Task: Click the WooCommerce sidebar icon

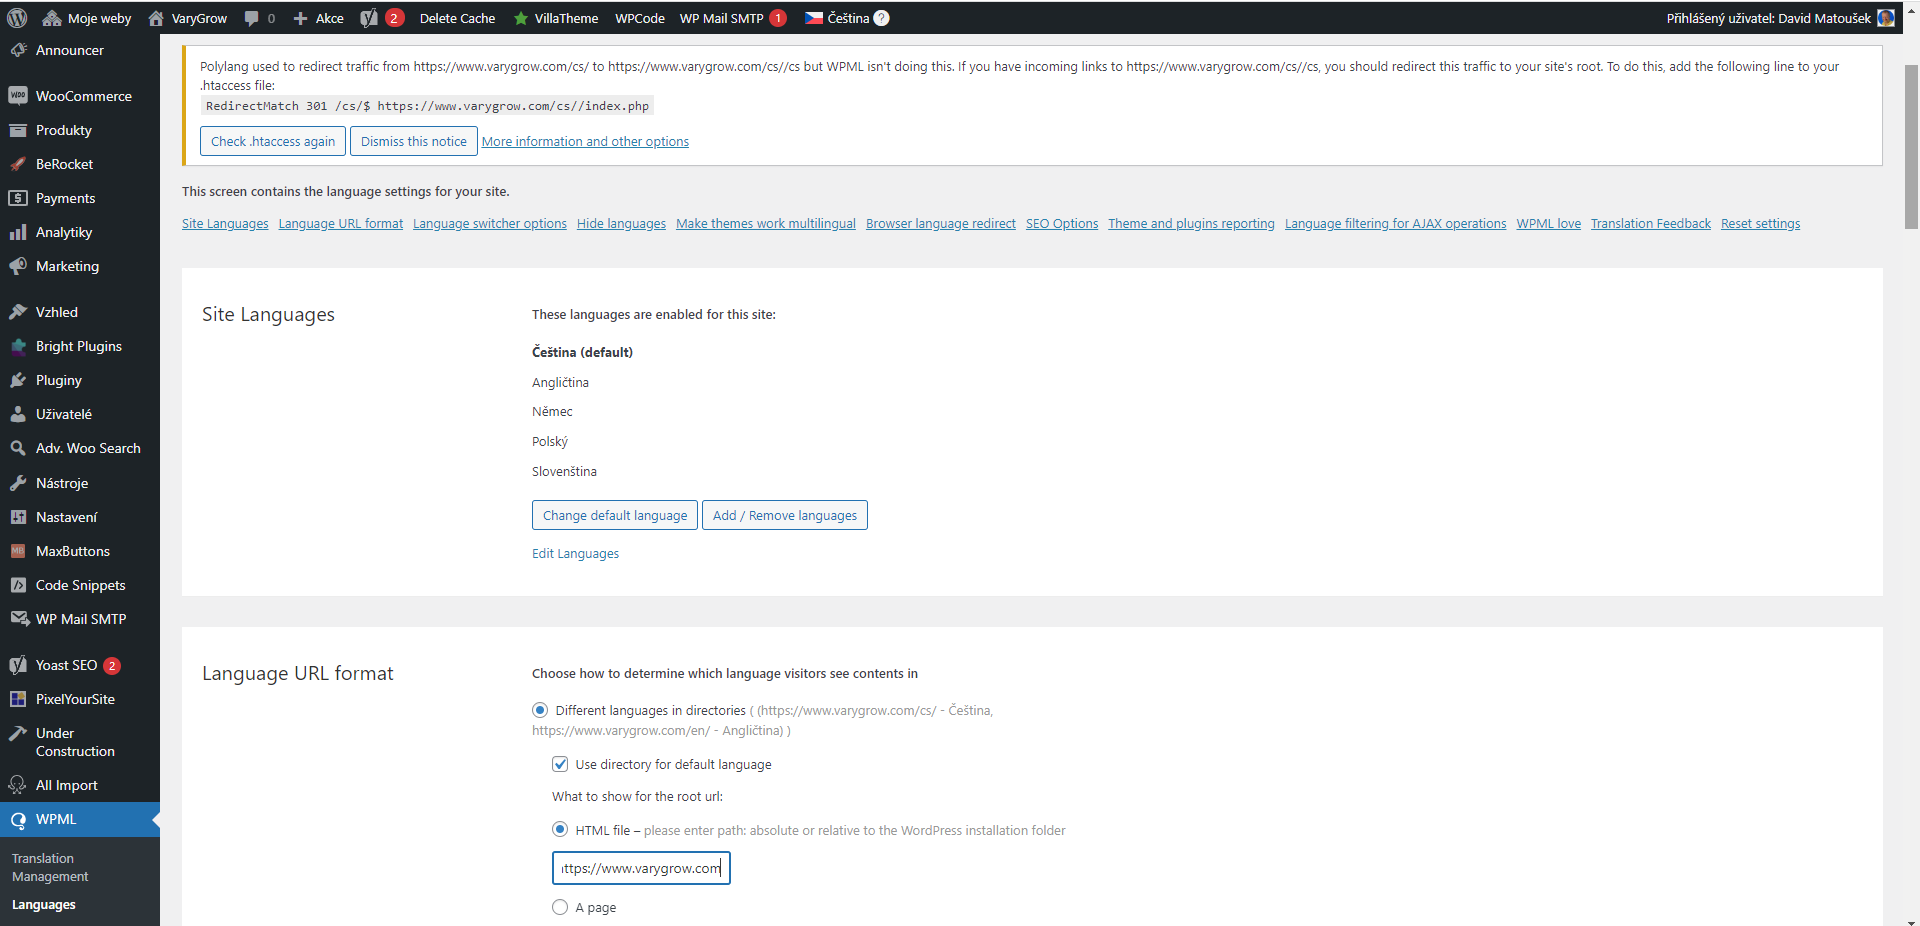Action: tap(18, 96)
